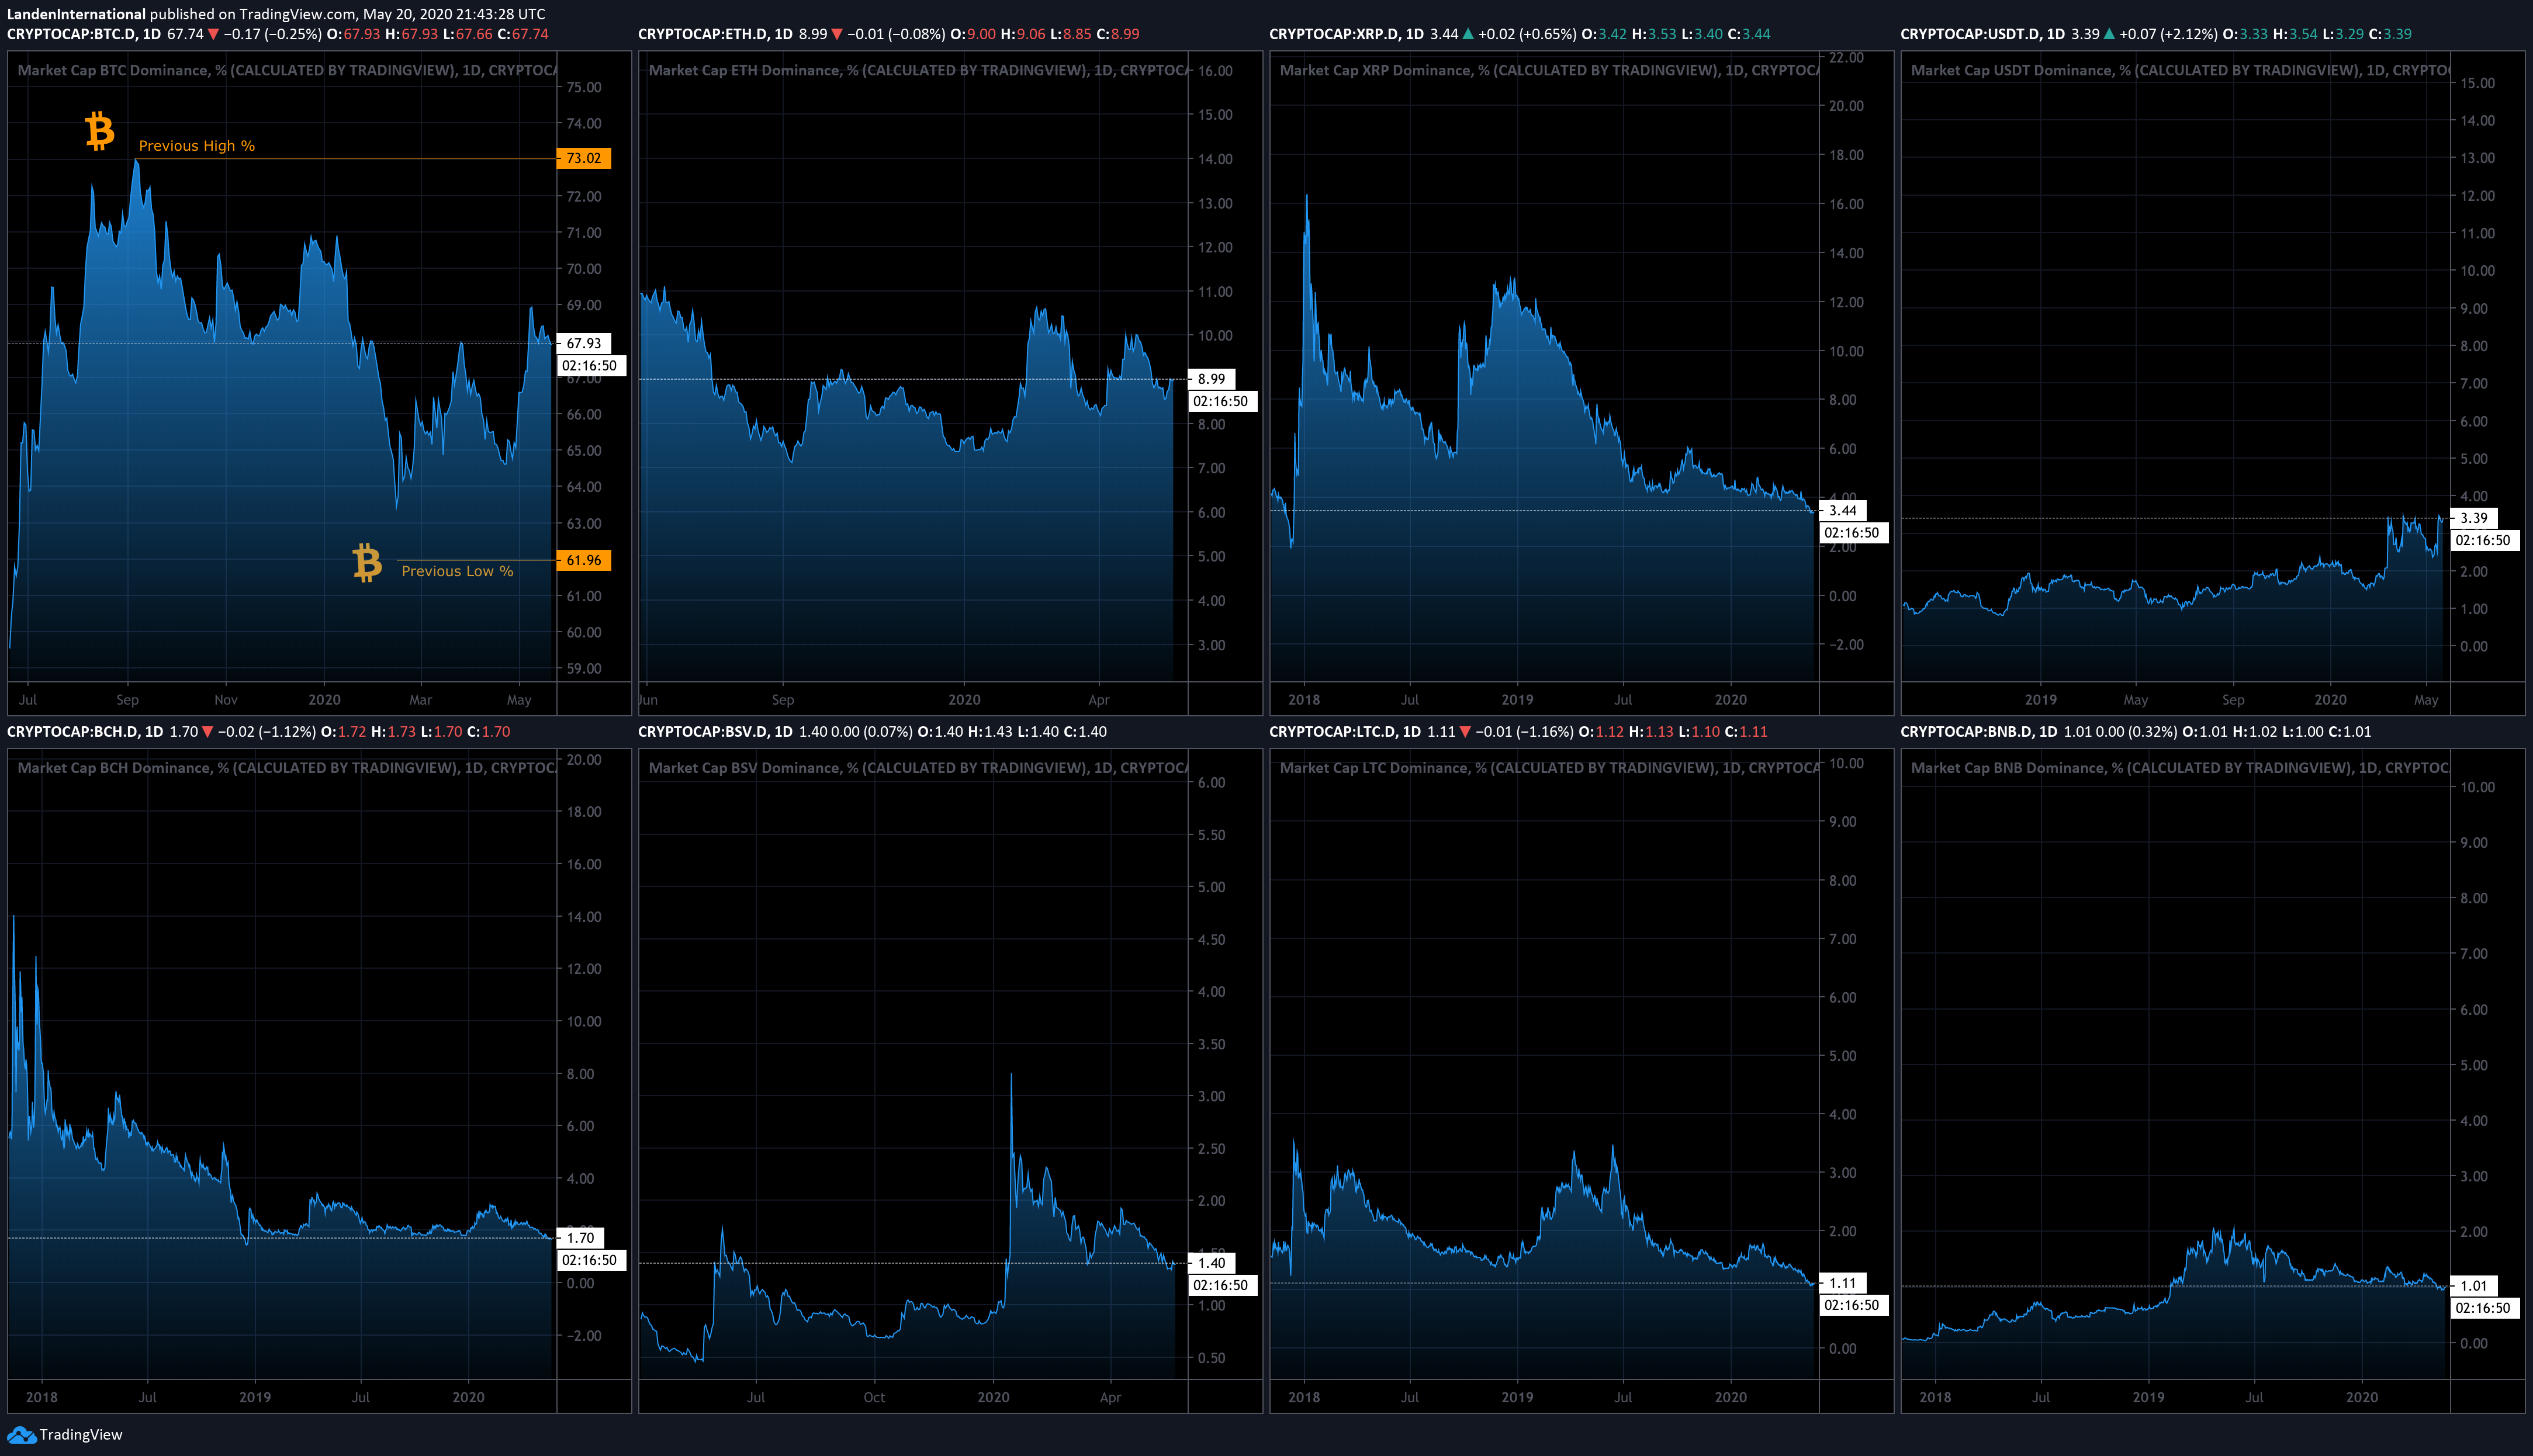Click the 1.70 BCH dominance value label
The image size is (2533, 1456).
tap(581, 1238)
